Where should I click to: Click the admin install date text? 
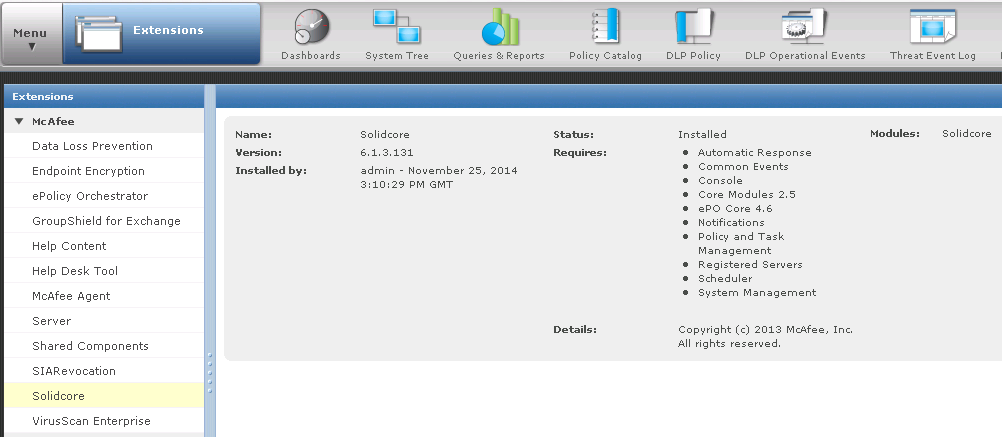click(x=438, y=178)
